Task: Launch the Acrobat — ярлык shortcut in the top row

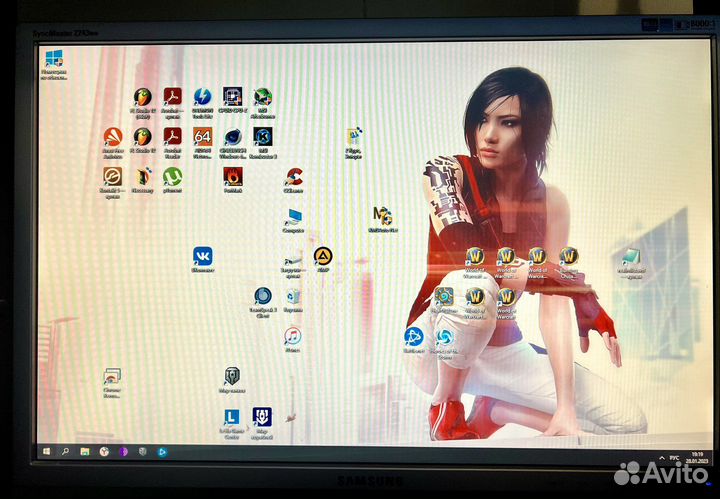Action: click(172, 97)
